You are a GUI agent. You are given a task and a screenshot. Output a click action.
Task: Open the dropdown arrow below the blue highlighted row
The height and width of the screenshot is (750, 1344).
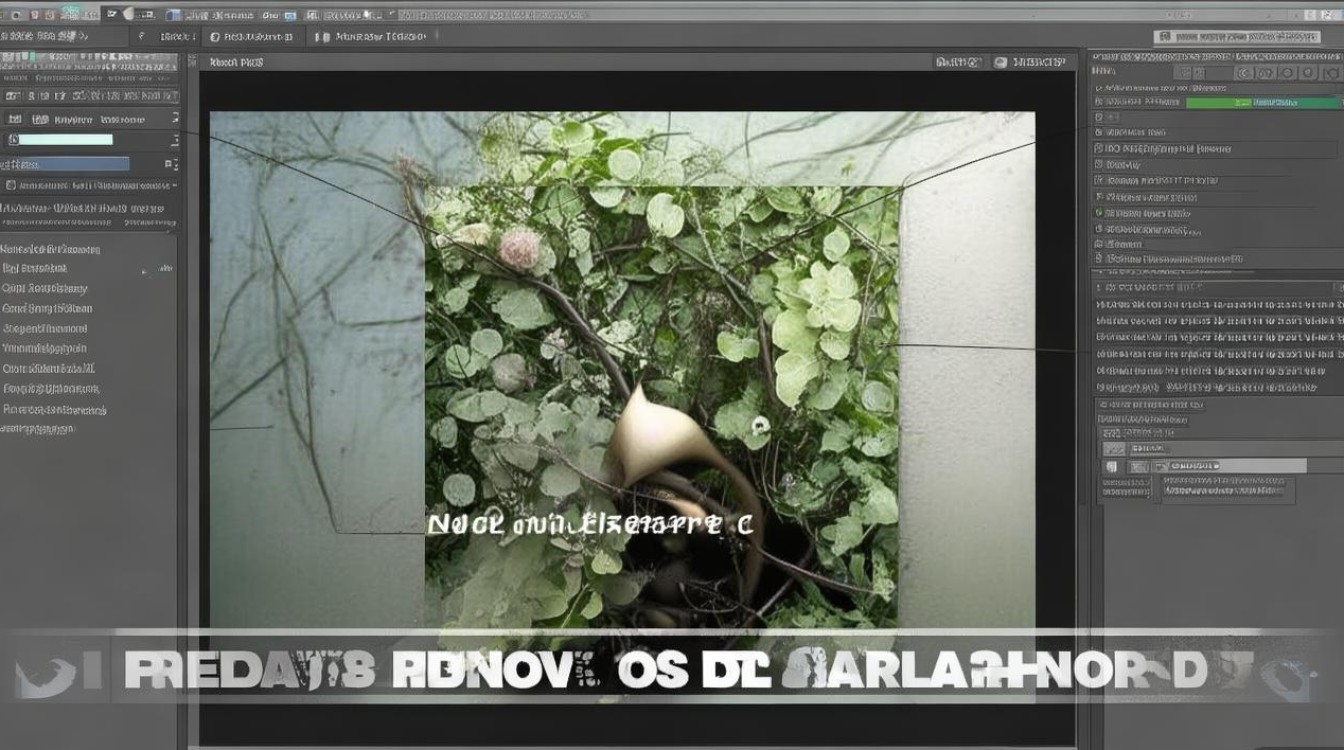point(174,186)
